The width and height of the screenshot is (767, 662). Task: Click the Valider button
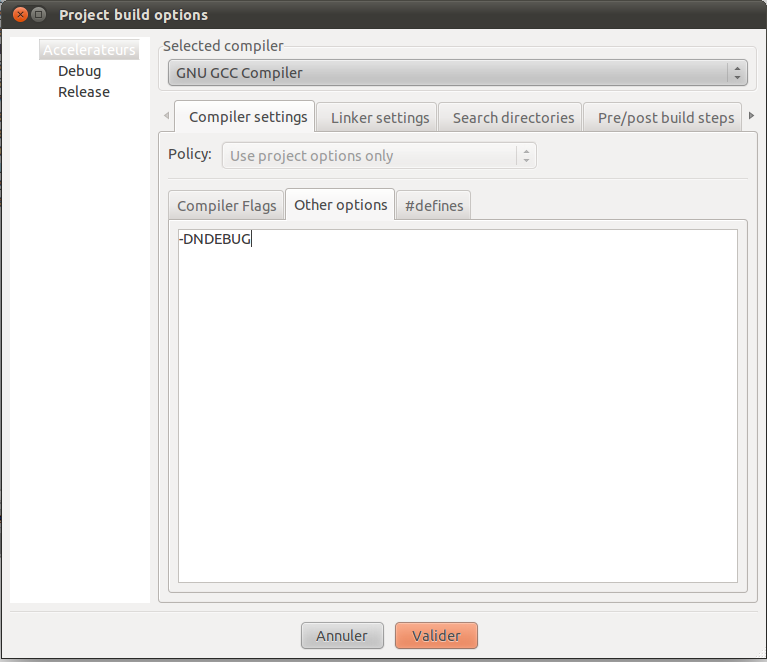(436, 636)
